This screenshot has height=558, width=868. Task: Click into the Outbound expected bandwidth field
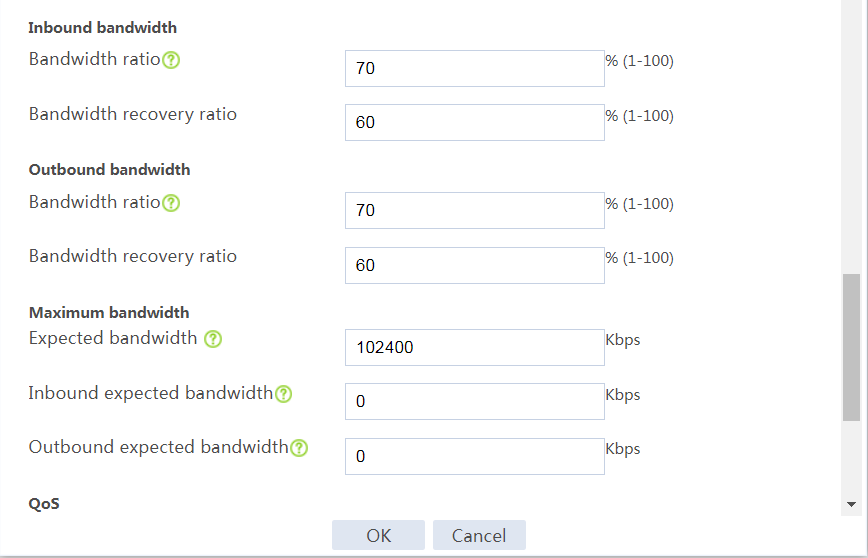tap(474, 456)
